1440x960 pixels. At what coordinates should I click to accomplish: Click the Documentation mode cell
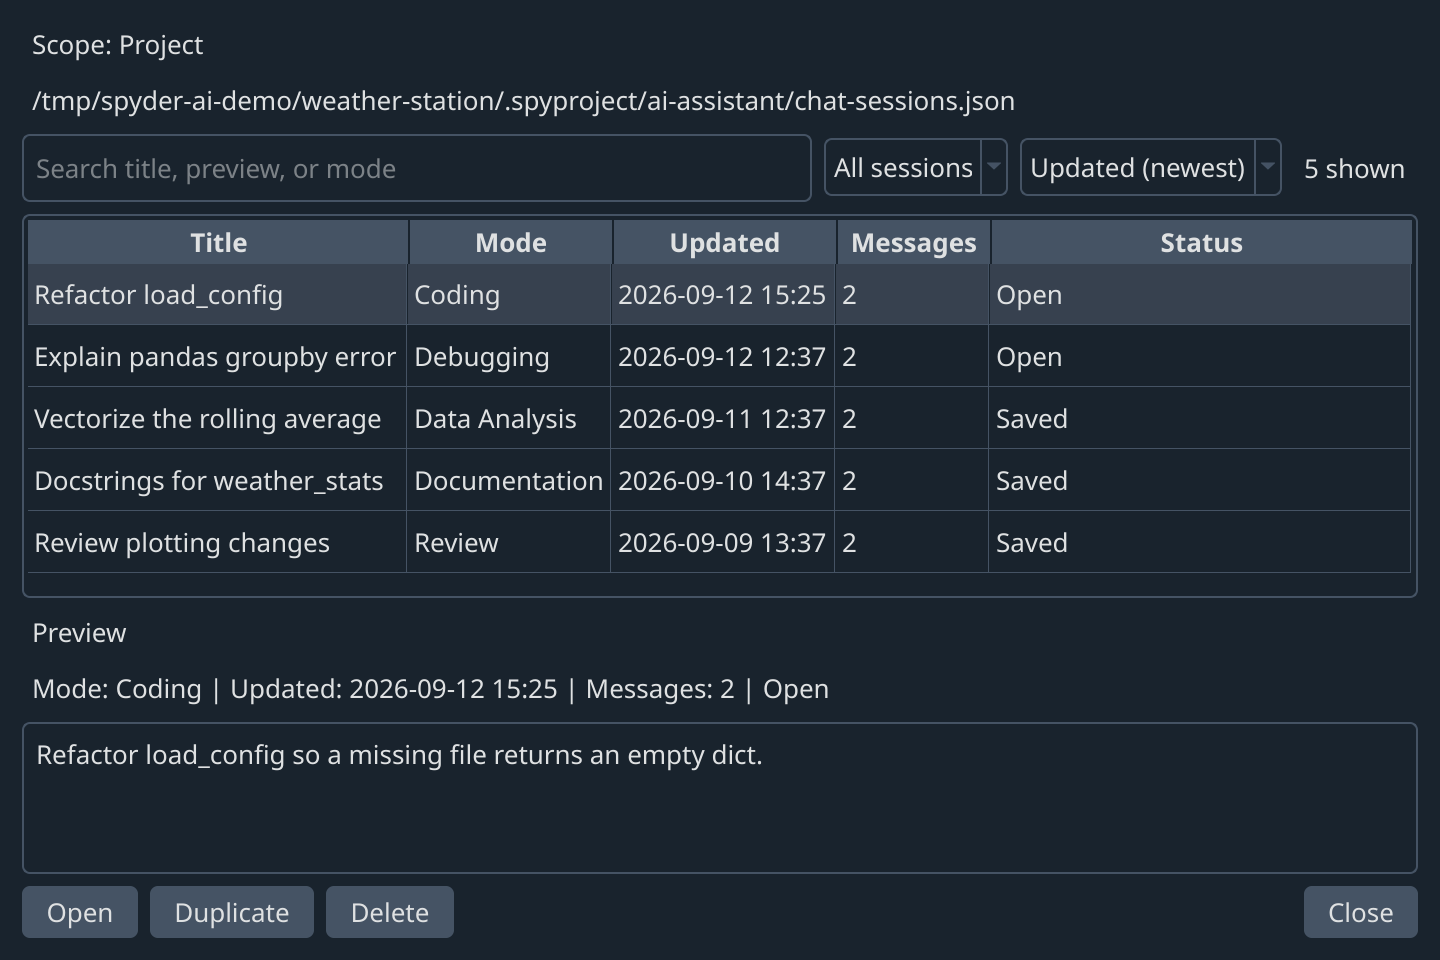509,481
